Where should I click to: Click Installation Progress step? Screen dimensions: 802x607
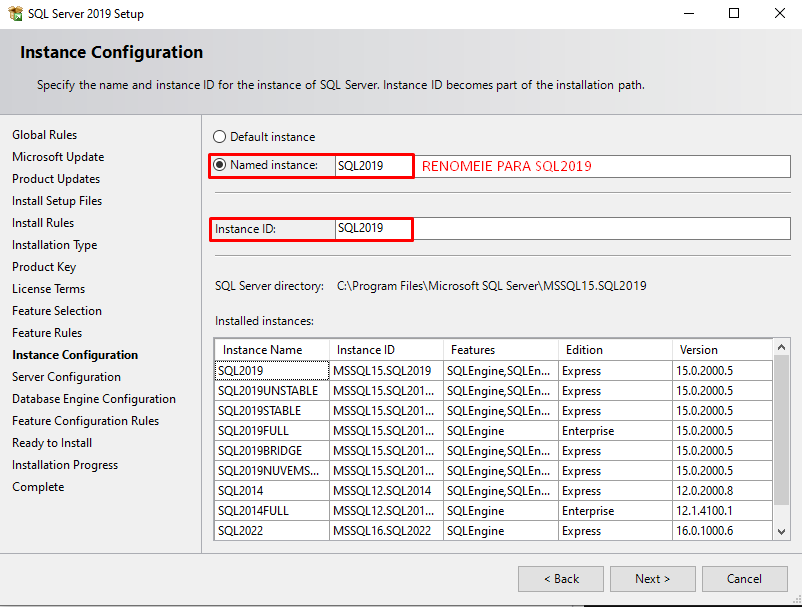[65, 465]
